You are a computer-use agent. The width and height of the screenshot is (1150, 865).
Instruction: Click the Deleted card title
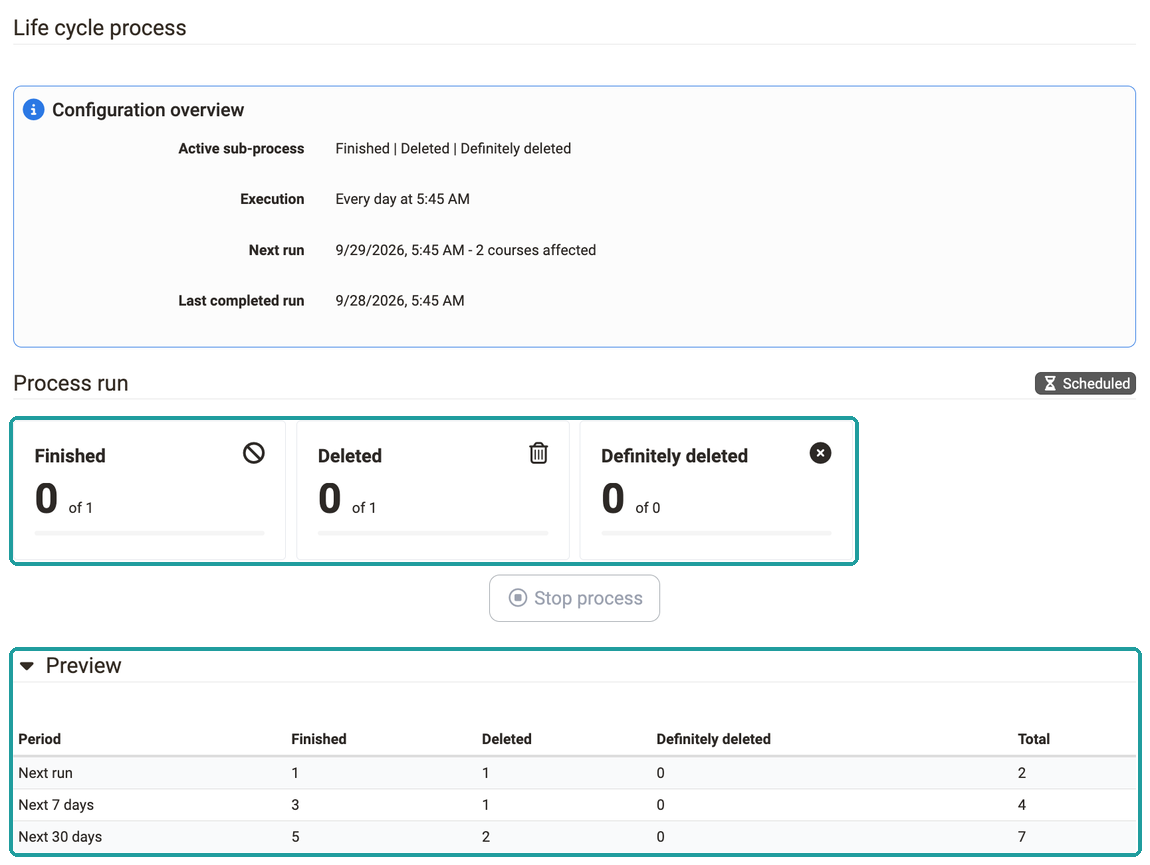[x=350, y=456]
